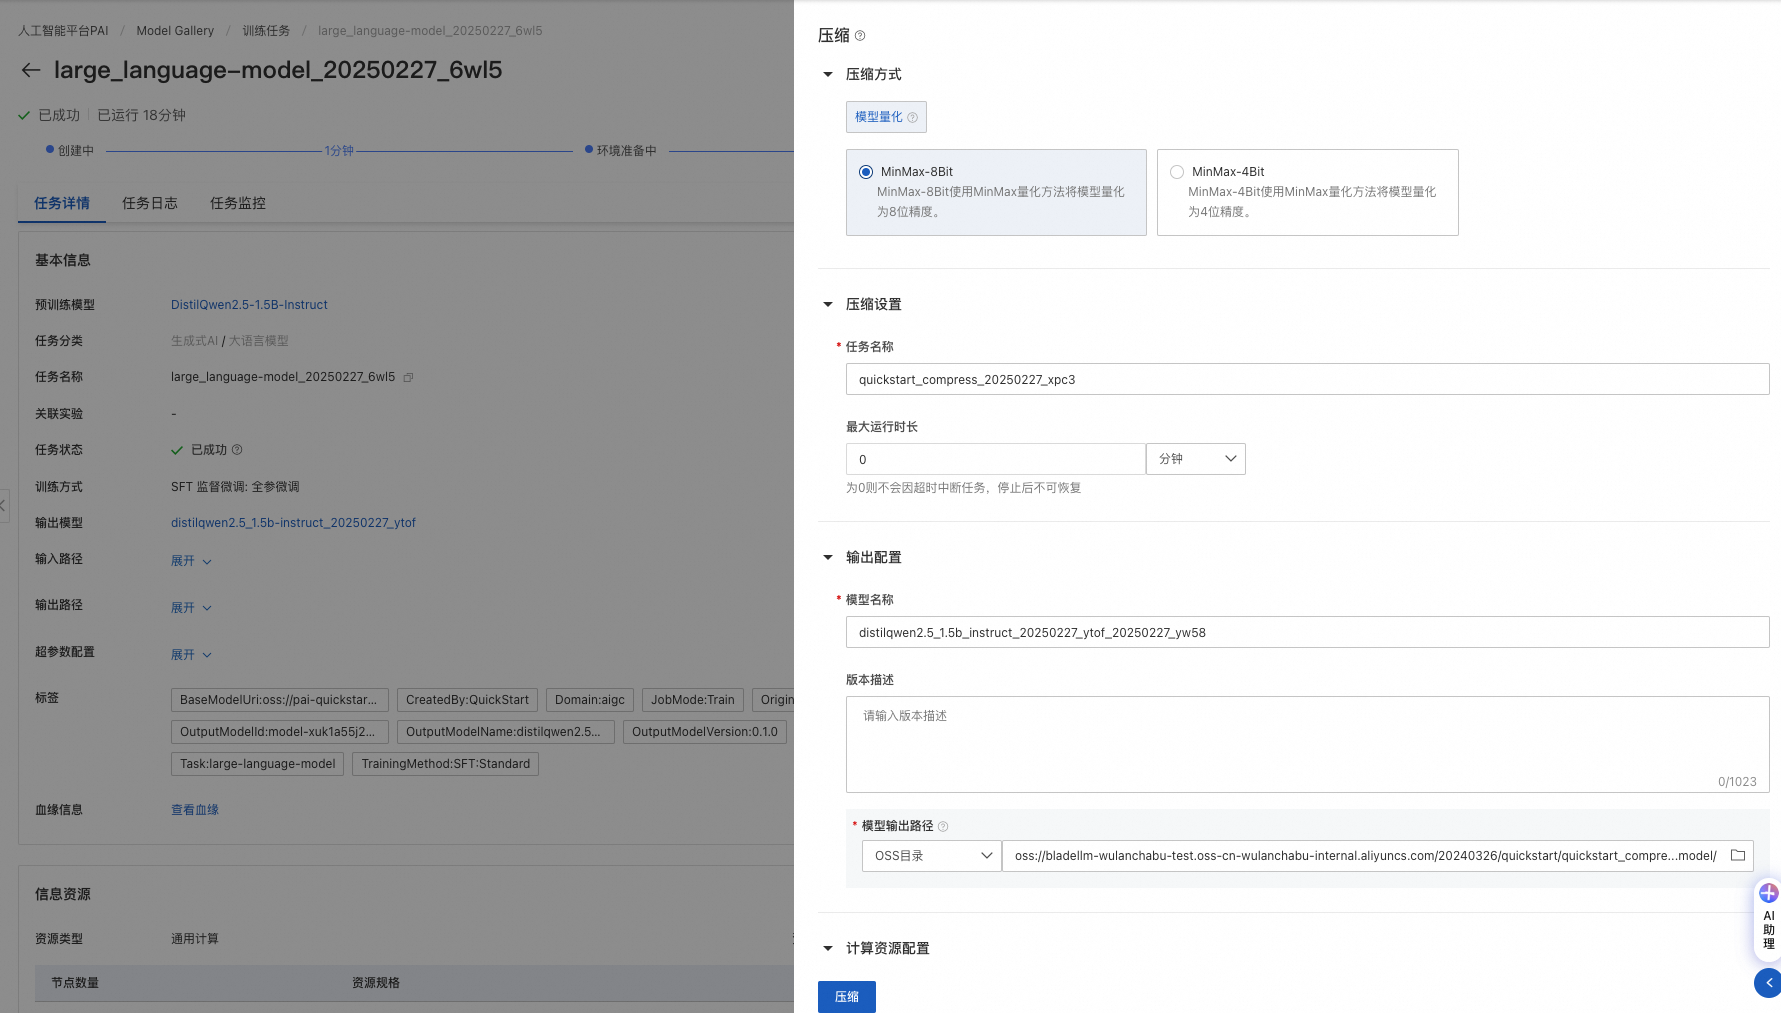Click the help icon beside 已成功 status
Screen dimensions: 1781x1013
pyautogui.click(x=237, y=450)
